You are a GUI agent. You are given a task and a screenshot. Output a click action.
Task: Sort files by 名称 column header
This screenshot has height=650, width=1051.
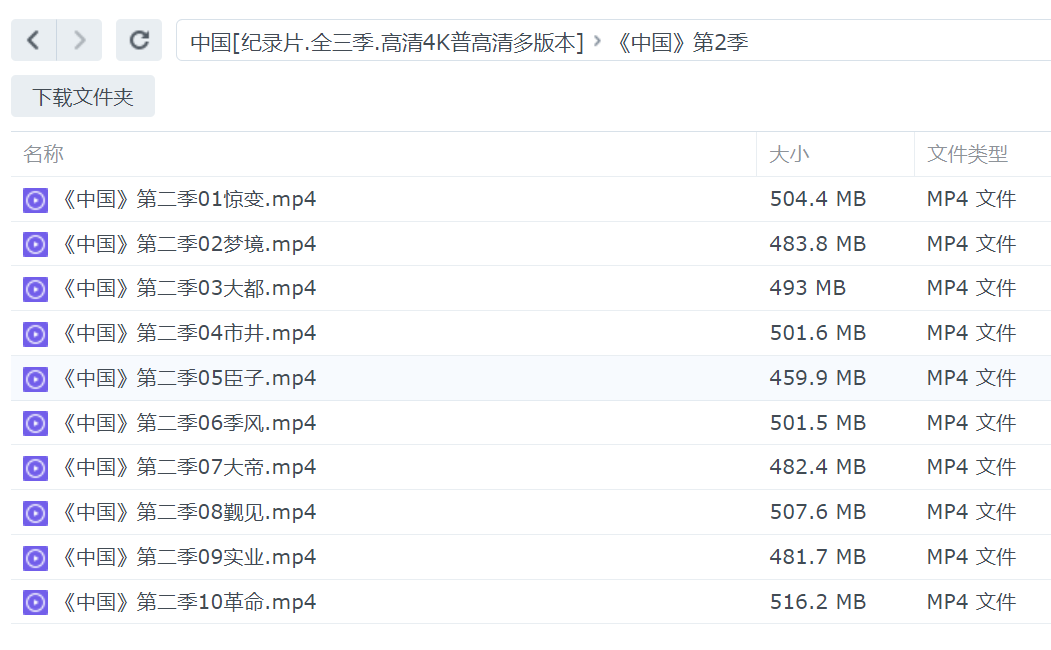pyautogui.click(x=44, y=154)
